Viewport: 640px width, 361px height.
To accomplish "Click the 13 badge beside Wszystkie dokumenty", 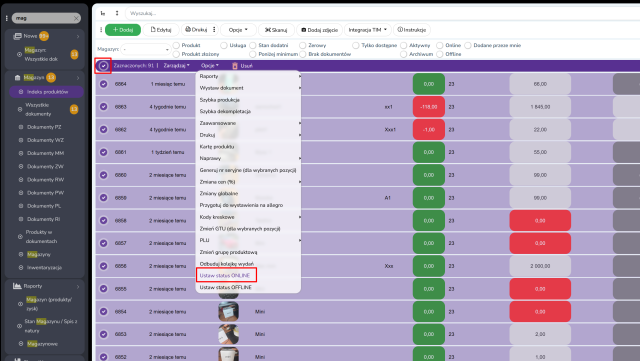I will [x=74, y=109].
